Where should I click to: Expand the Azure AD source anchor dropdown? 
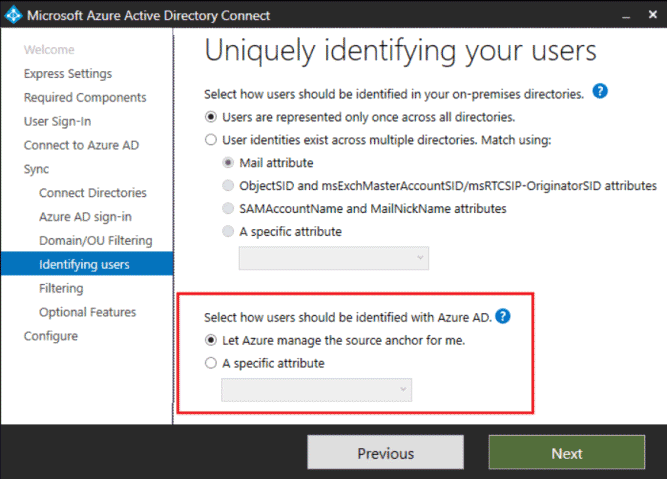coord(317,389)
